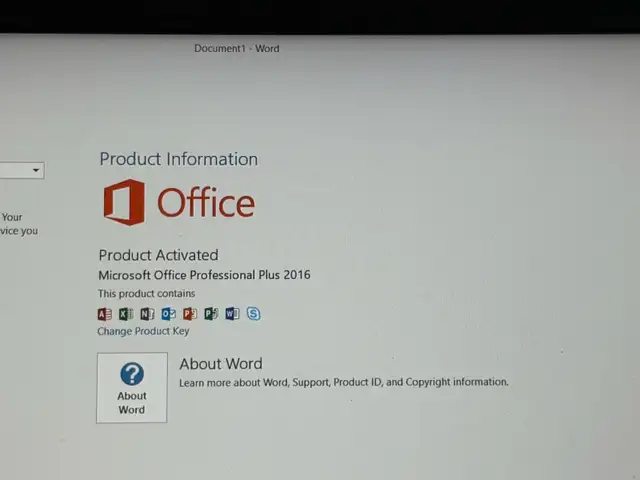640x480 pixels.
Task: Click the Excel app icon
Action: (126, 314)
